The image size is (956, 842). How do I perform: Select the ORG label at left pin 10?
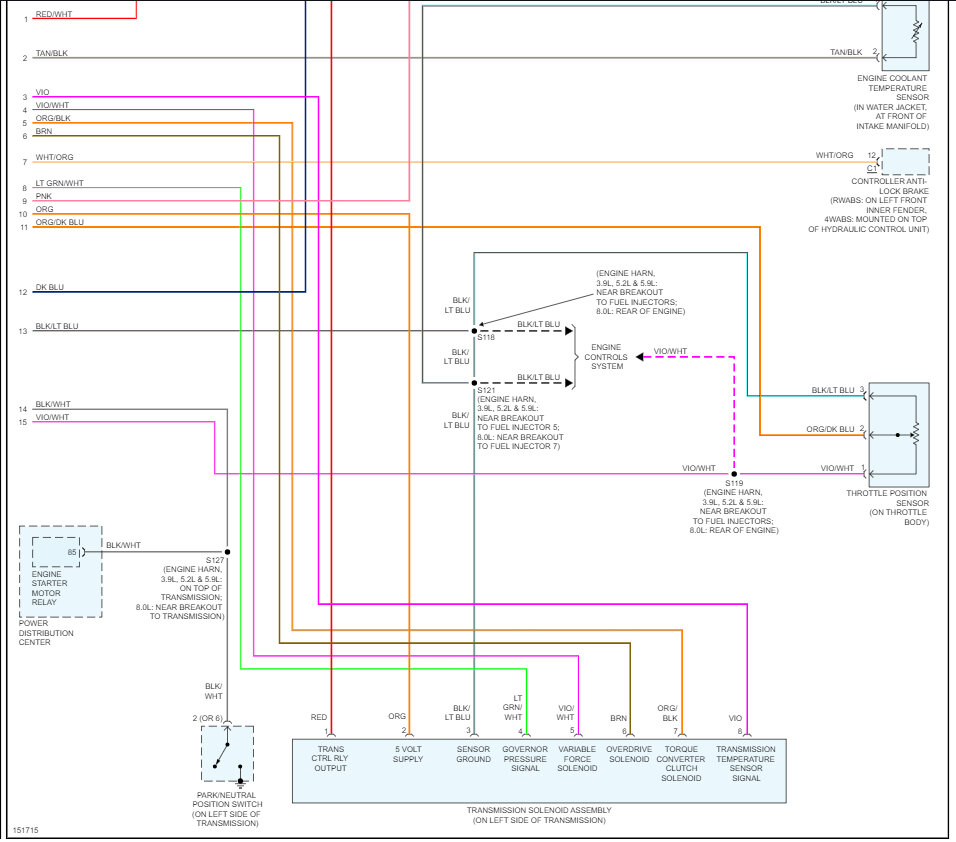(x=44, y=209)
